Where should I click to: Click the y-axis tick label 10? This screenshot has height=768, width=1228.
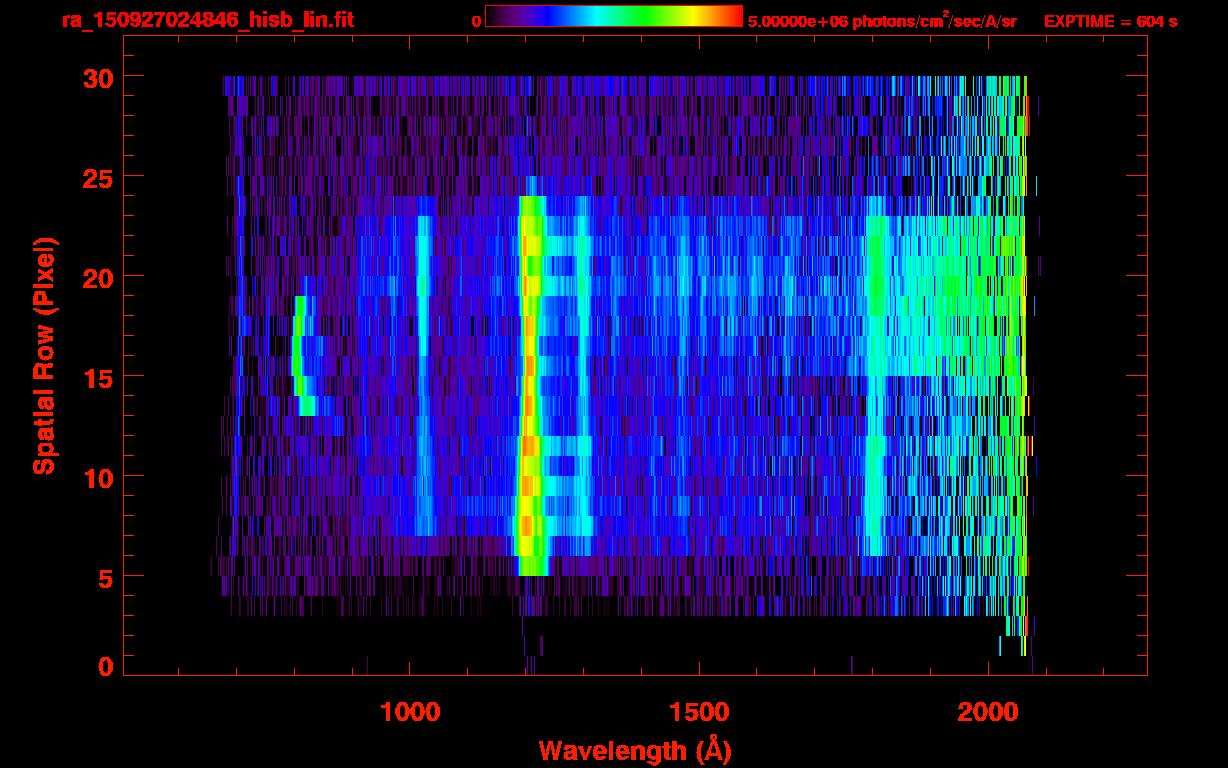click(97, 477)
